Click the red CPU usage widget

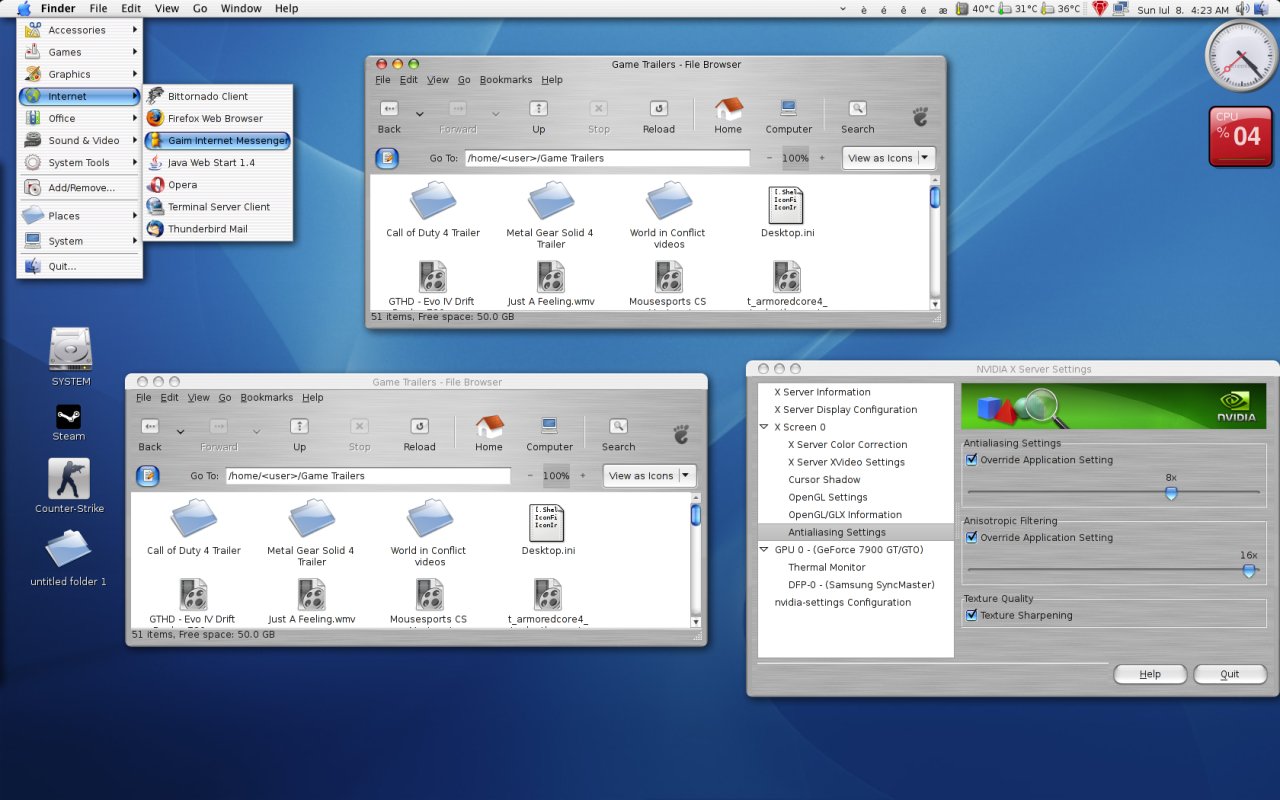coord(1241,136)
